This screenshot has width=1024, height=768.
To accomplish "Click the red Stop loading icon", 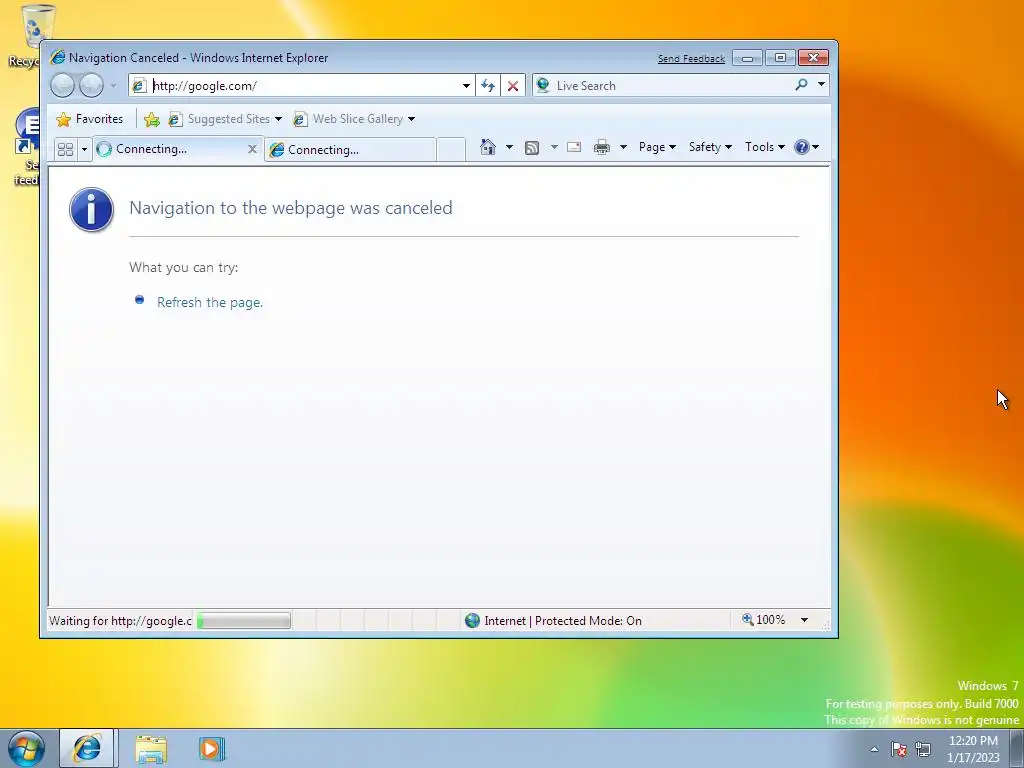I will [513, 86].
